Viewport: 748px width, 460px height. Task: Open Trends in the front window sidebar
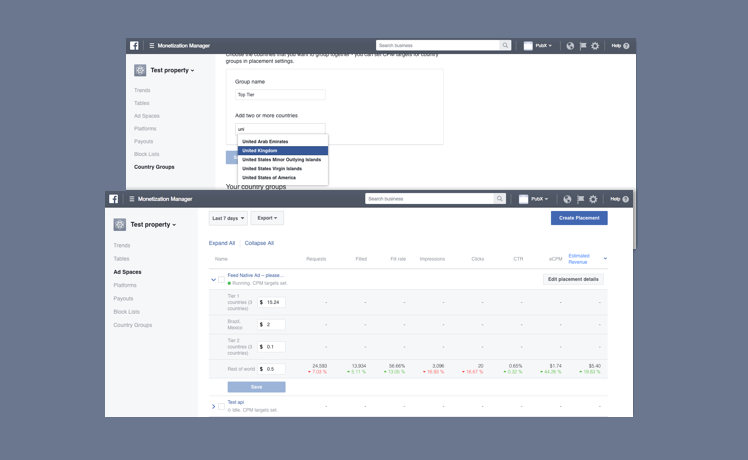pos(122,245)
